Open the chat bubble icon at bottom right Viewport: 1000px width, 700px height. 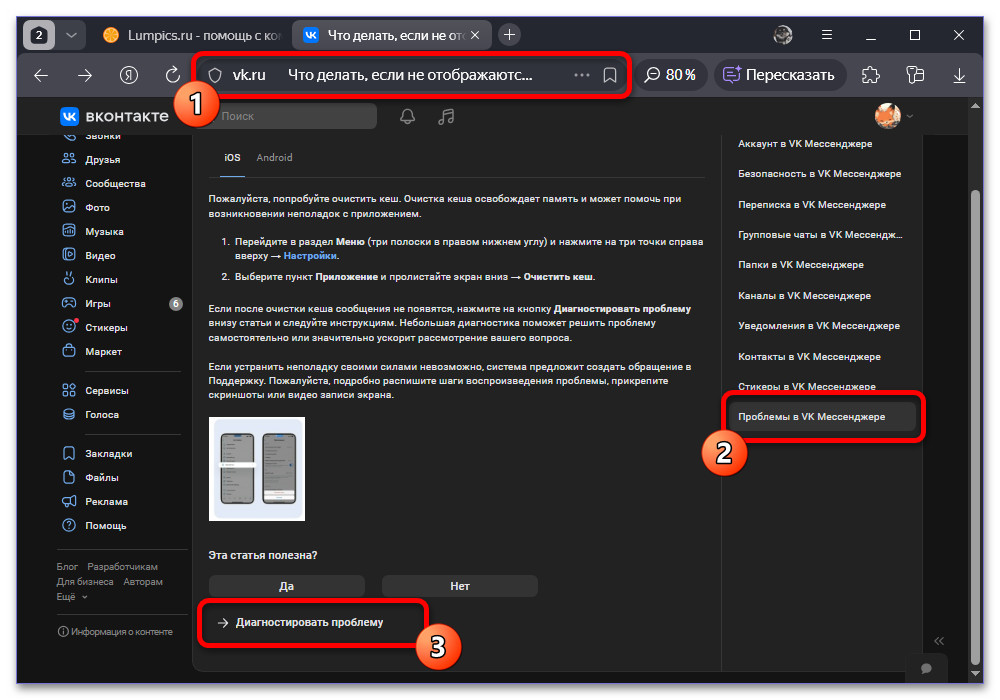(926, 668)
